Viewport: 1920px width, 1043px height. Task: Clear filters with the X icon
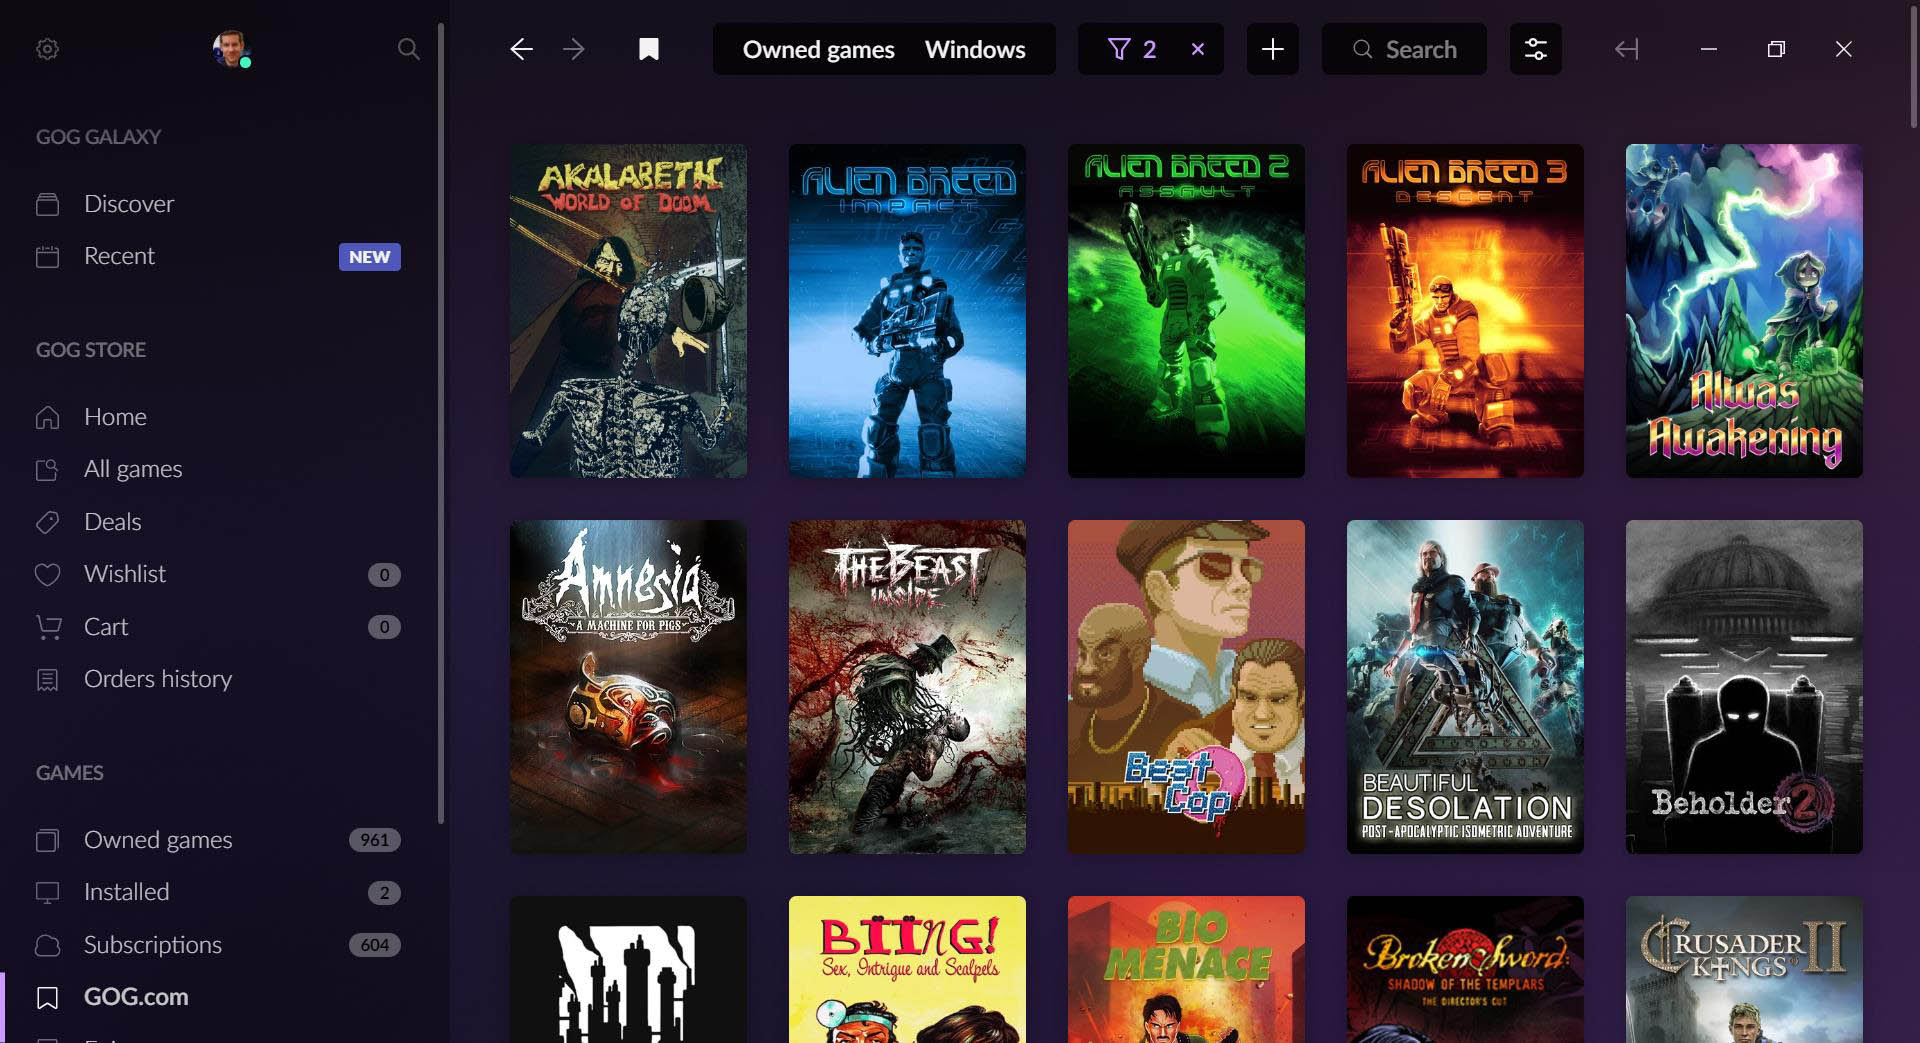point(1198,49)
